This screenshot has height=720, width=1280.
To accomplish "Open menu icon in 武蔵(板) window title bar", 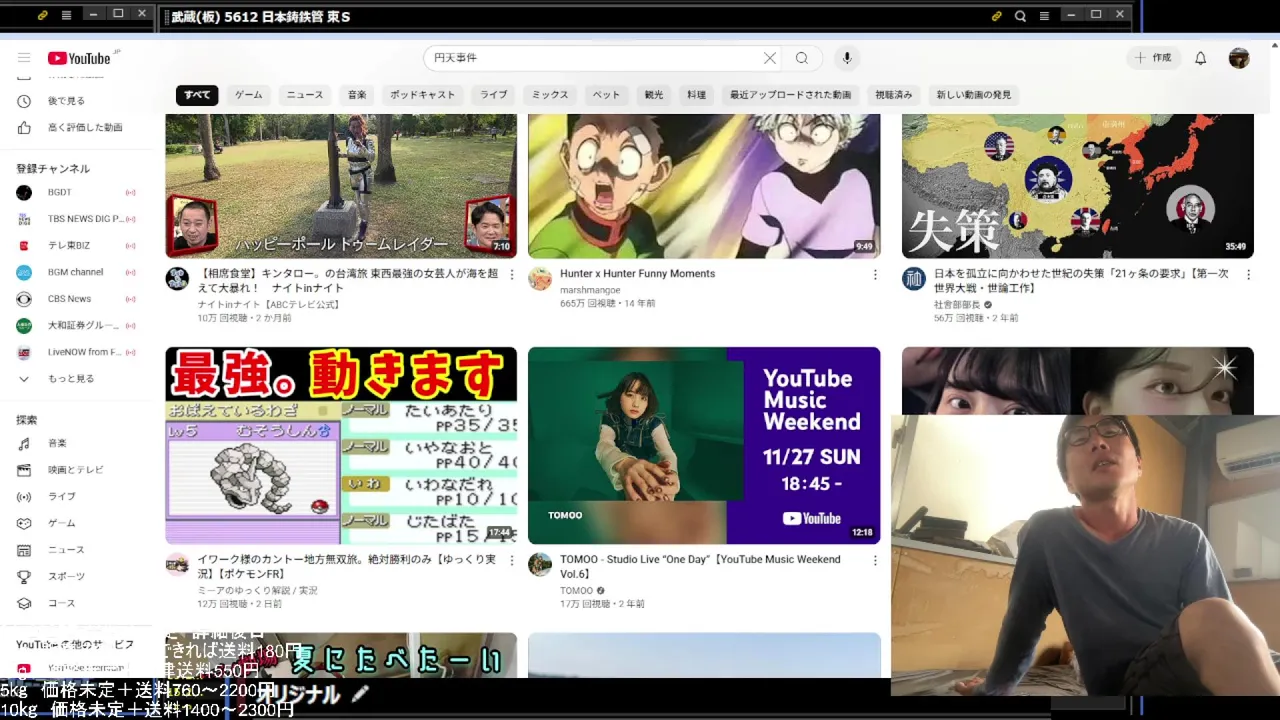I will coord(1044,15).
